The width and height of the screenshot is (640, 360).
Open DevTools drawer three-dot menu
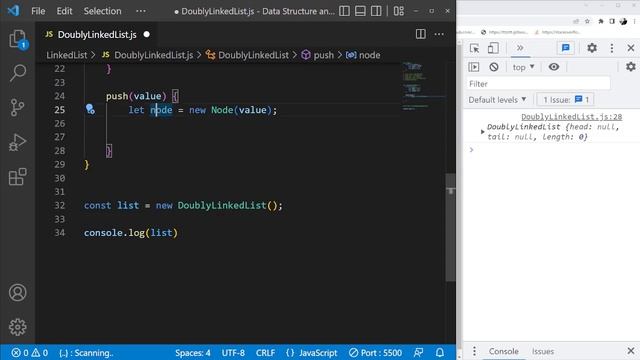click(x=474, y=351)
